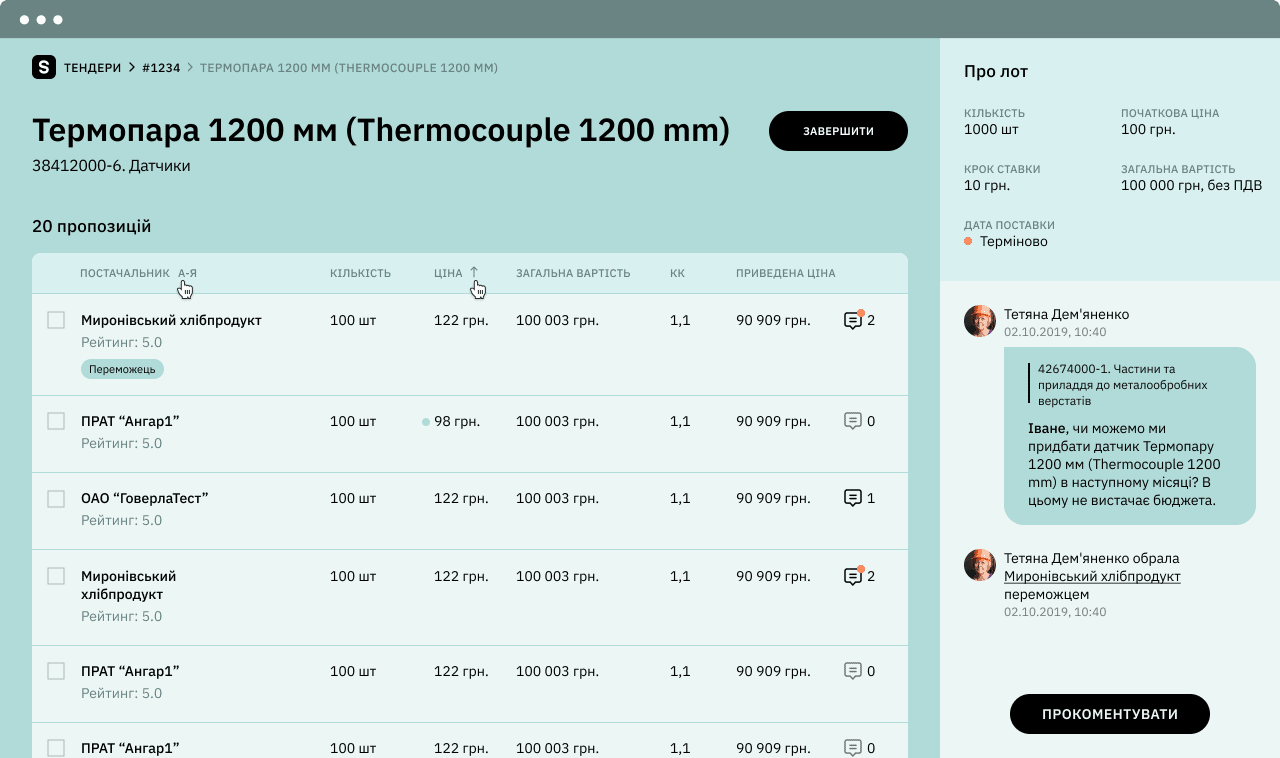Screen dimensions: 1280x758
Task: Open comments icon in the 98 грн. Ангар1 row
Action: [853, 421]
